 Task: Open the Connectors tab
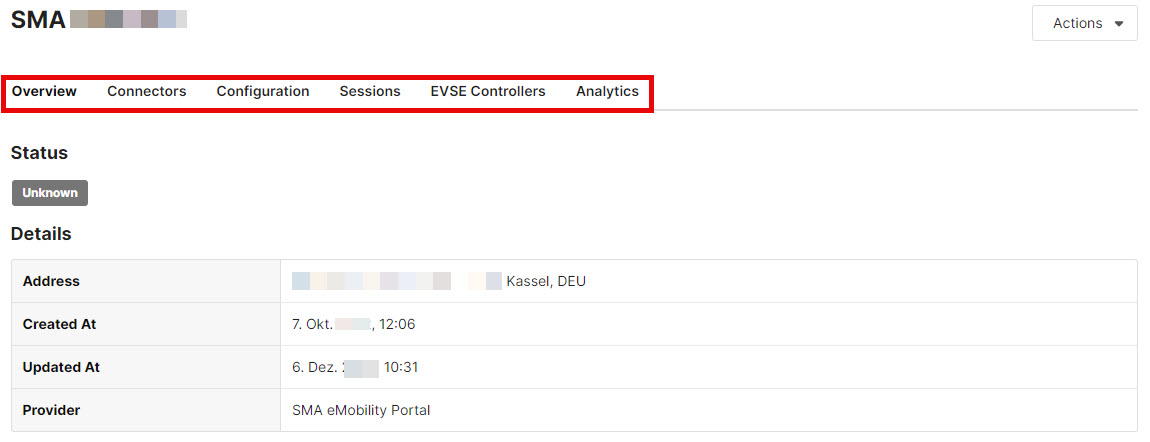(x=147, y=91)
